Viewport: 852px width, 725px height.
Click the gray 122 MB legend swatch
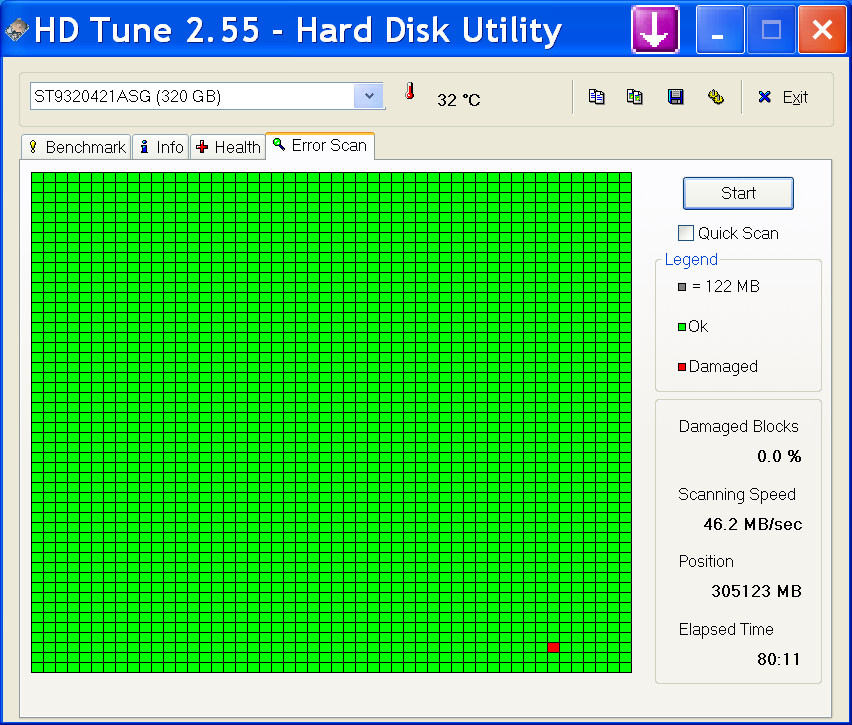pos(681,287)
